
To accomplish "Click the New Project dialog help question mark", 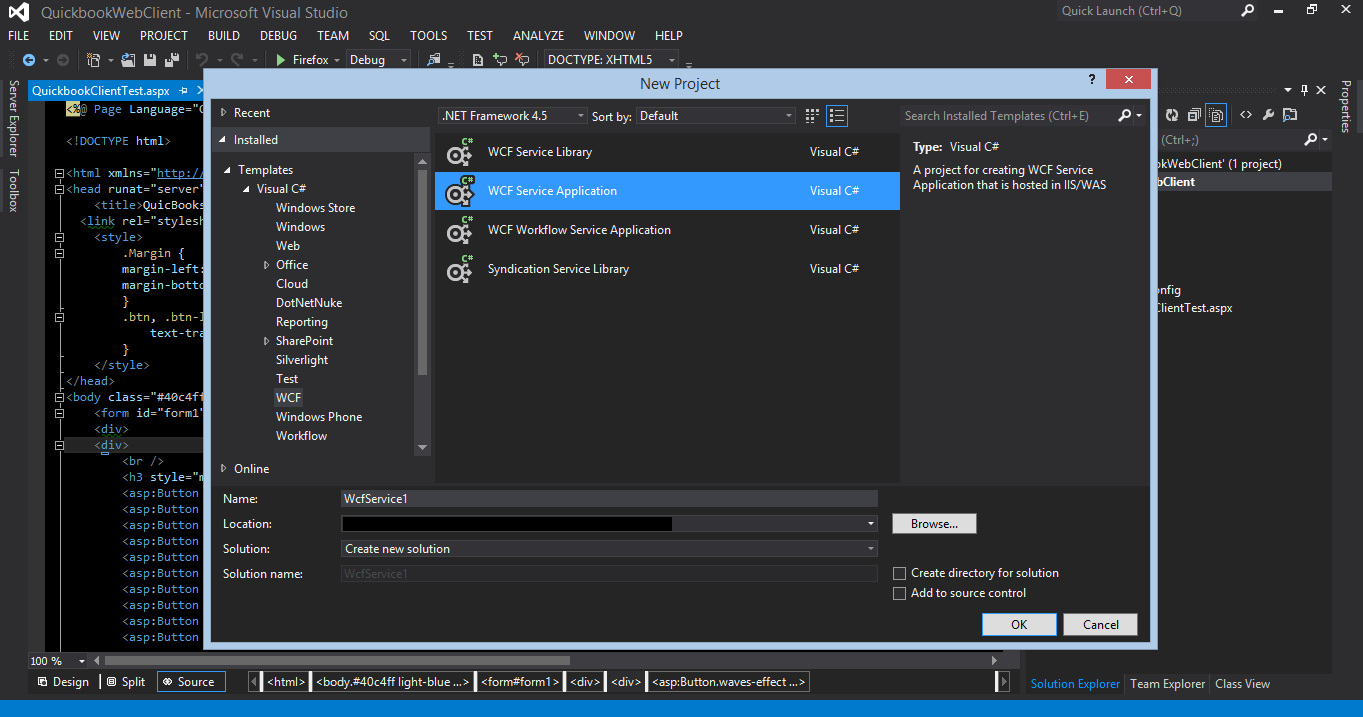I will (1091, 80).
